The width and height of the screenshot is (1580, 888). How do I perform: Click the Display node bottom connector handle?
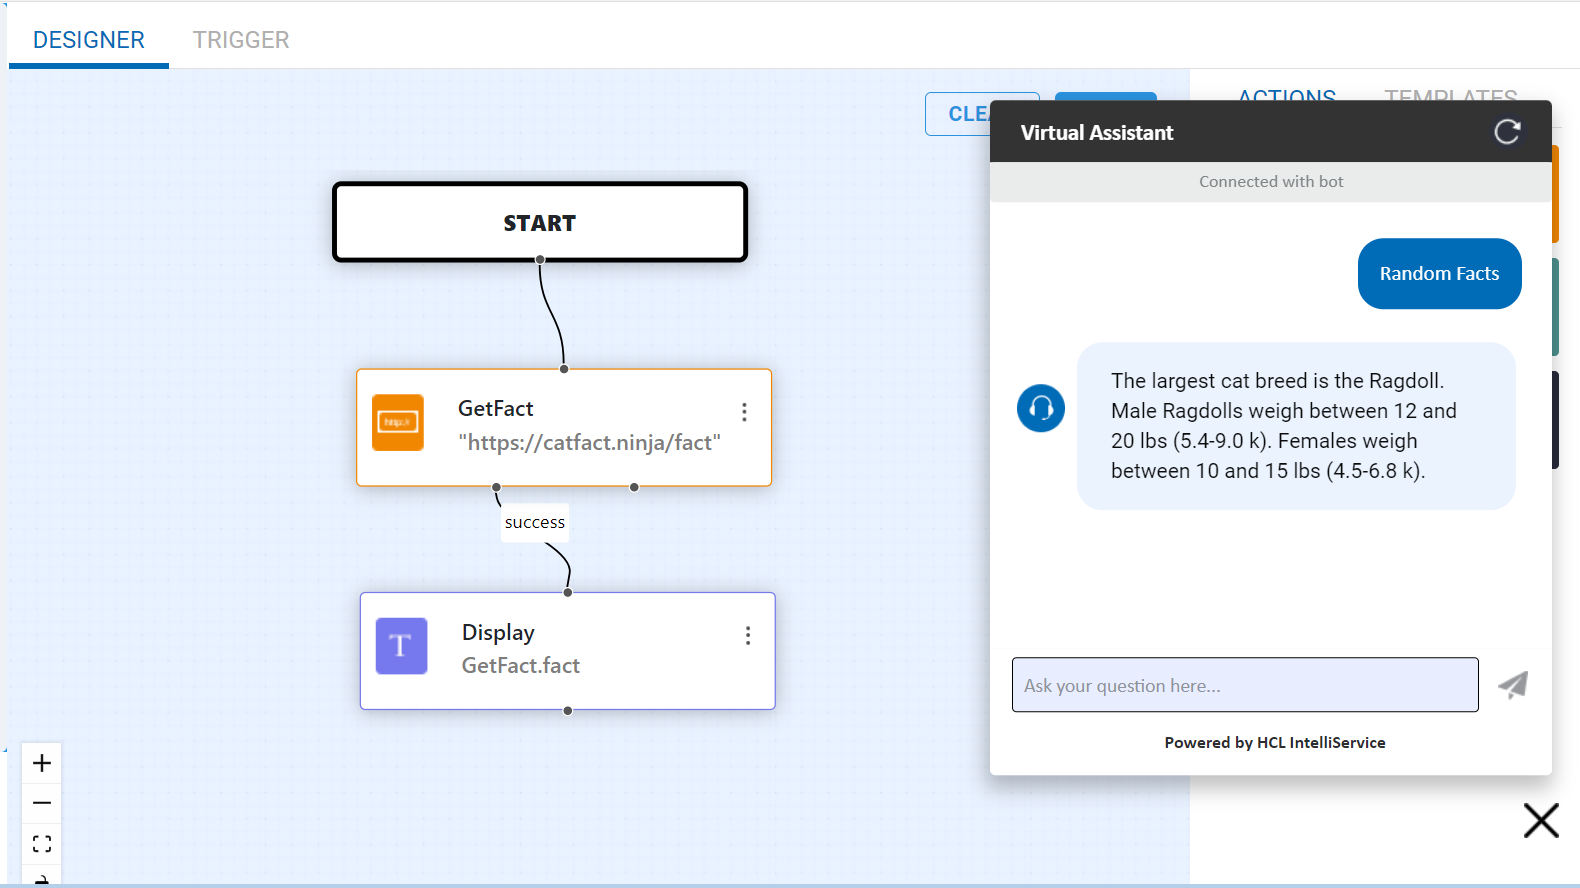click(568, 711)
